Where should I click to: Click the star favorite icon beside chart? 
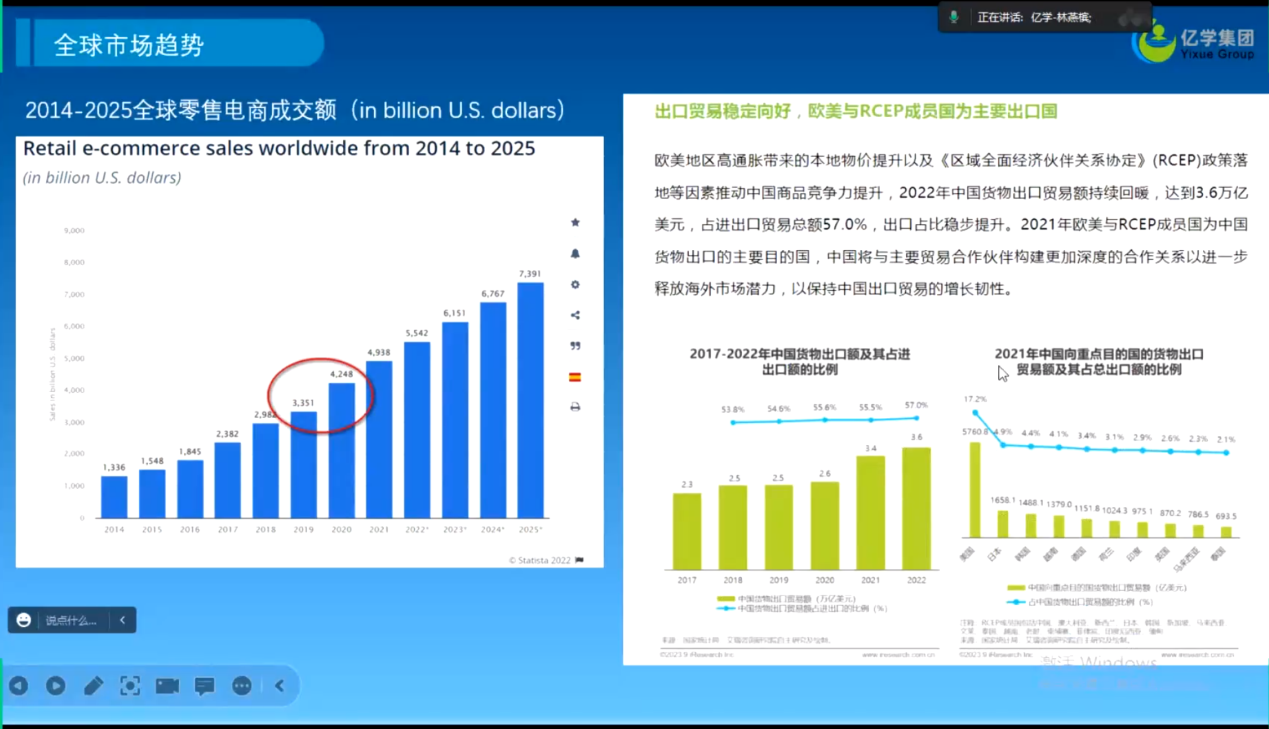point(575,223)
